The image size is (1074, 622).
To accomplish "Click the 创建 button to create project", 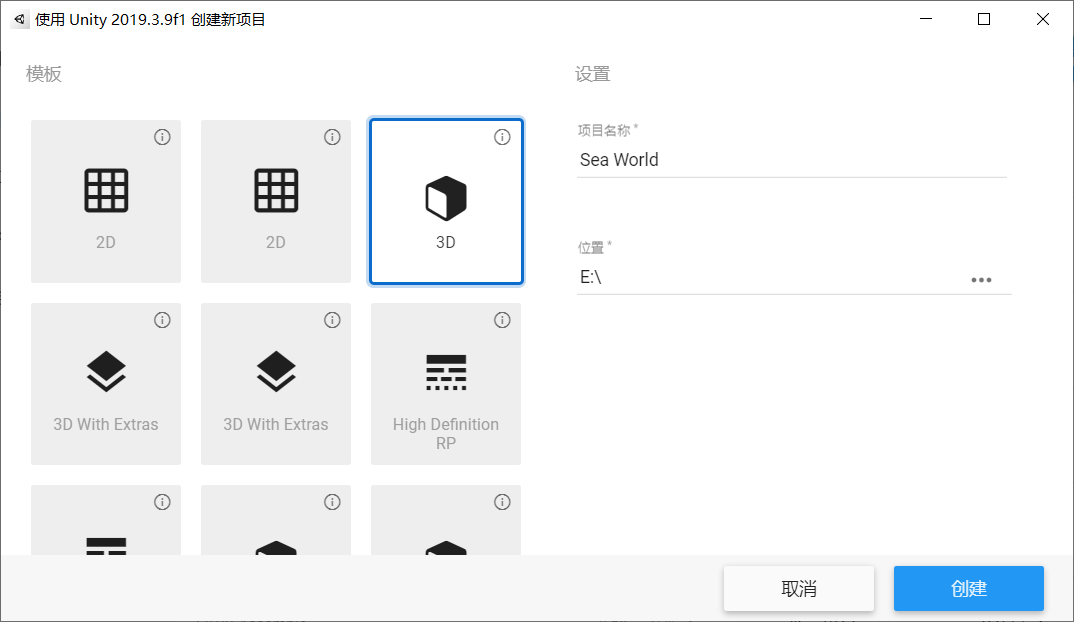I will point(968,588).
